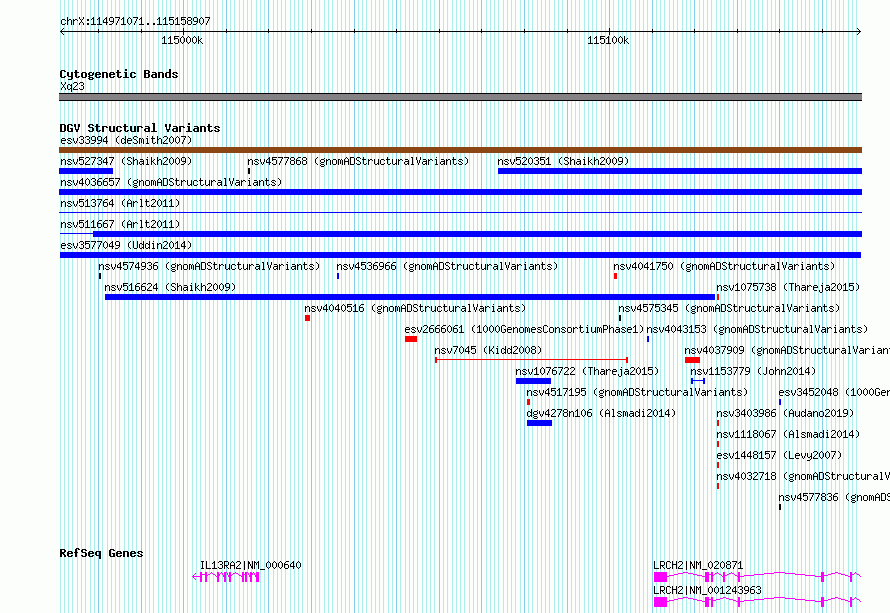Click nsv4037909 gnomAD variant label
The height and width of the screenshot is (613, 890).
click(787, 350)
